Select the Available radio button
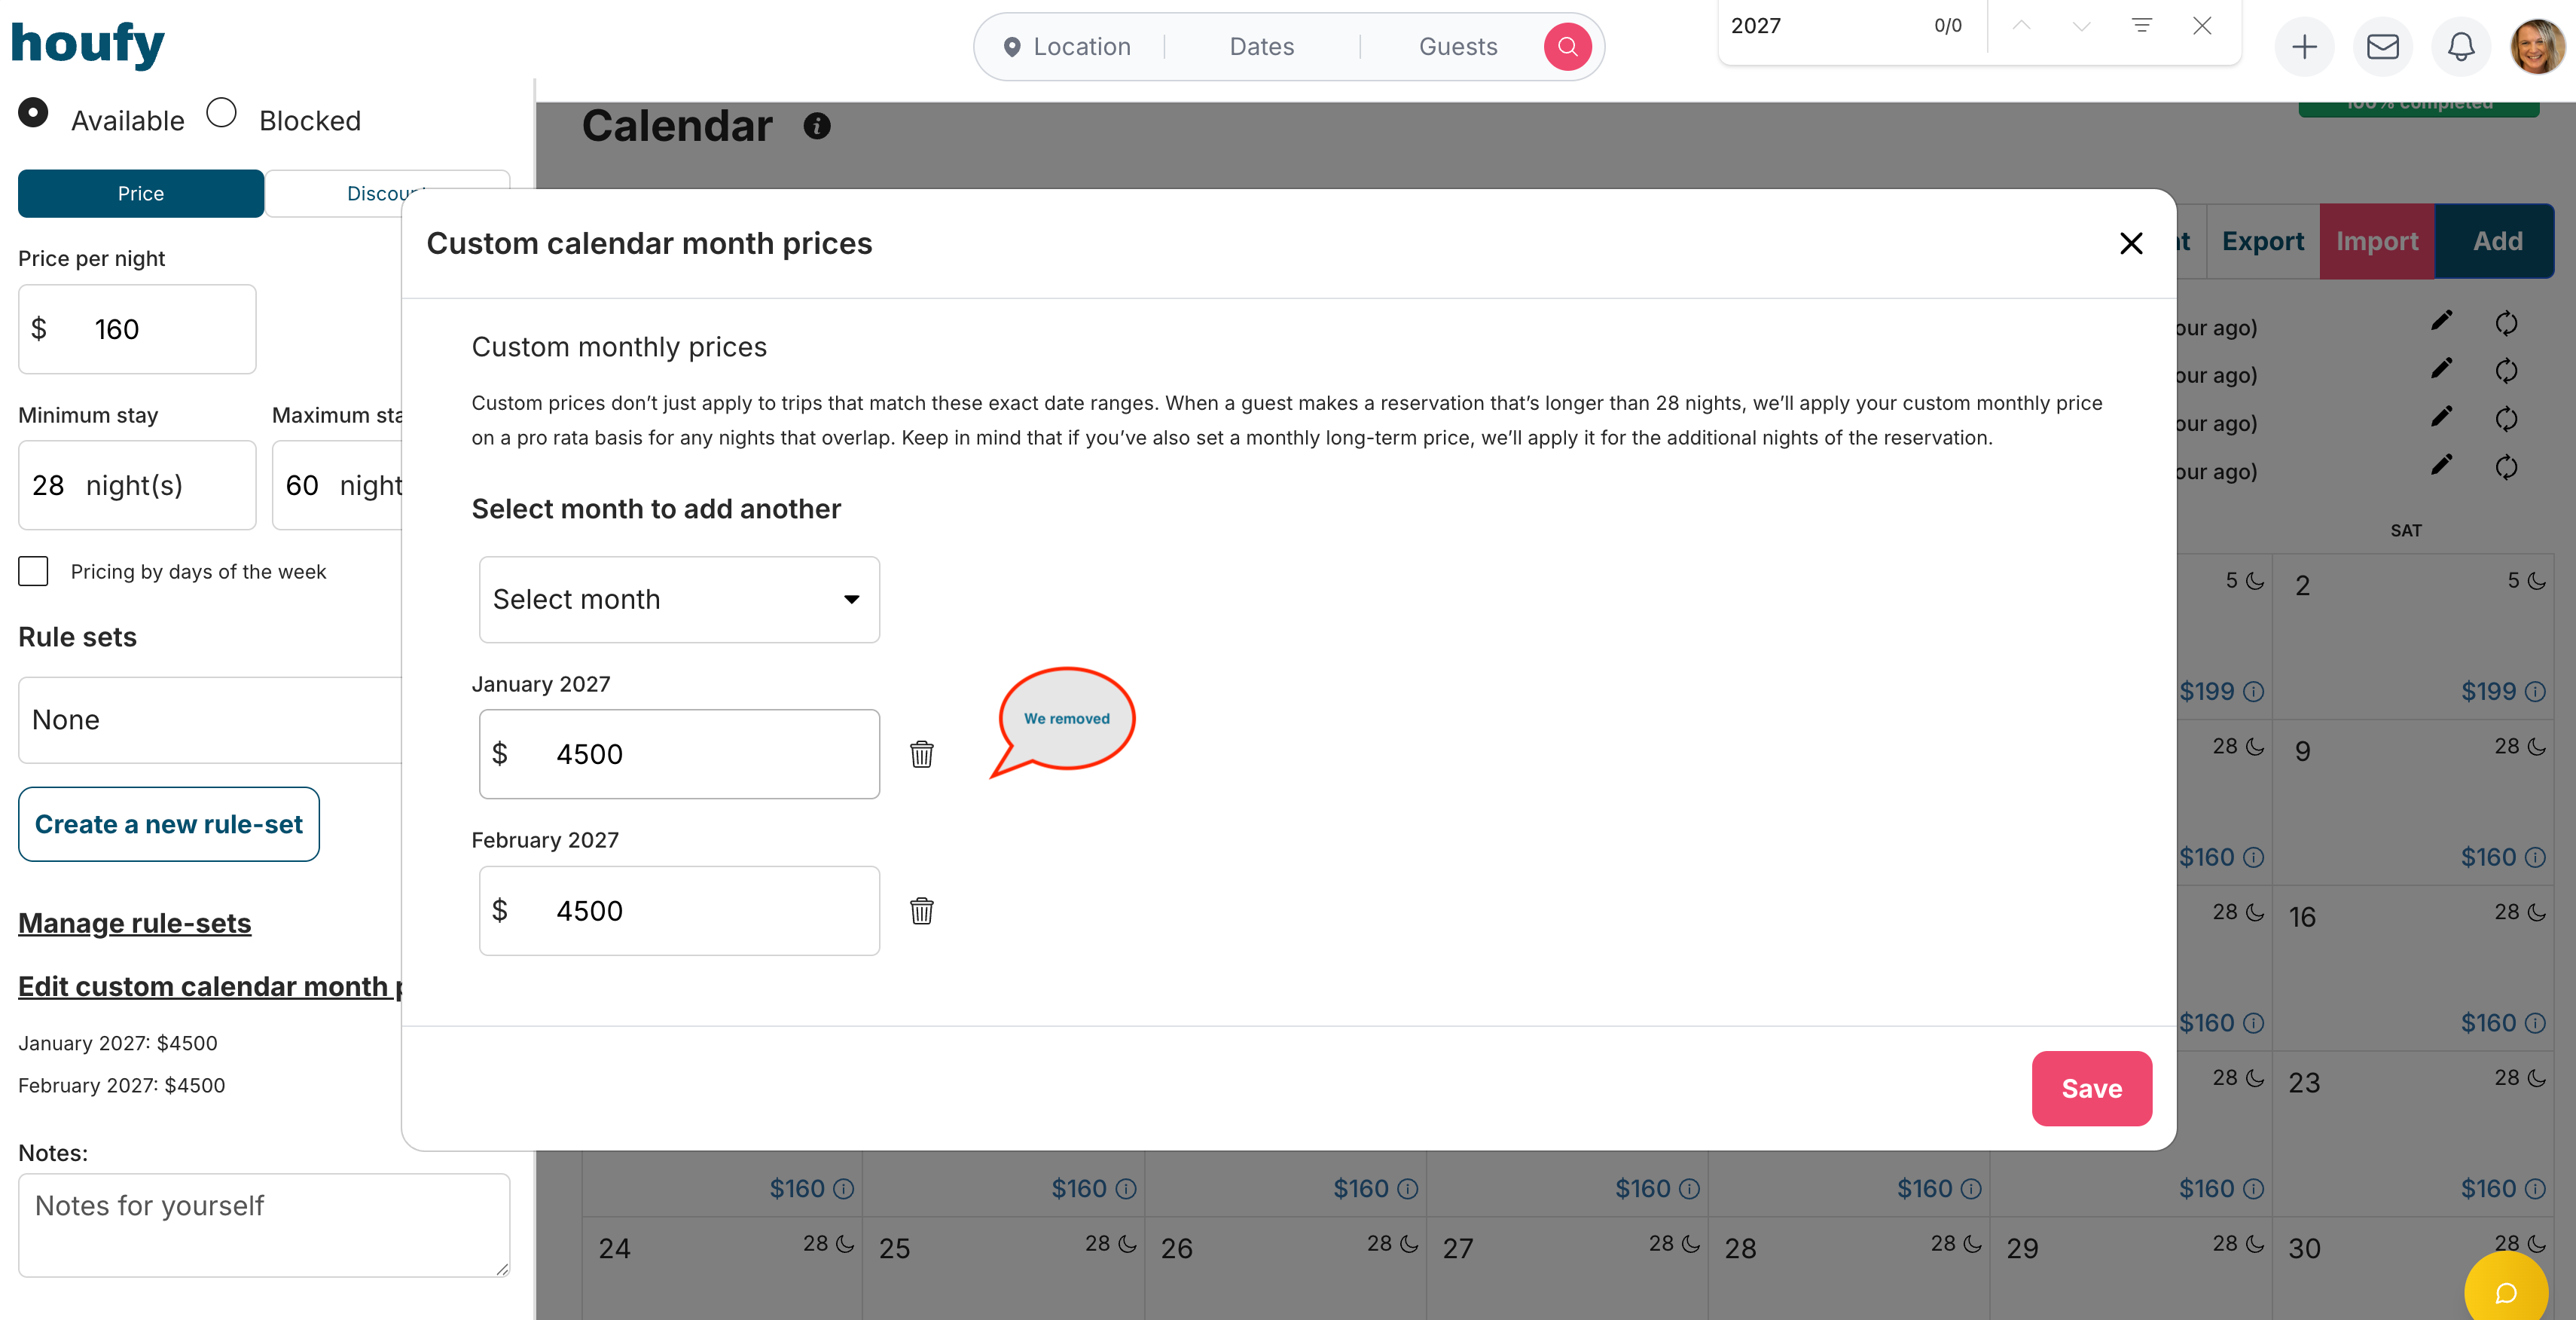 pos(33,113)
